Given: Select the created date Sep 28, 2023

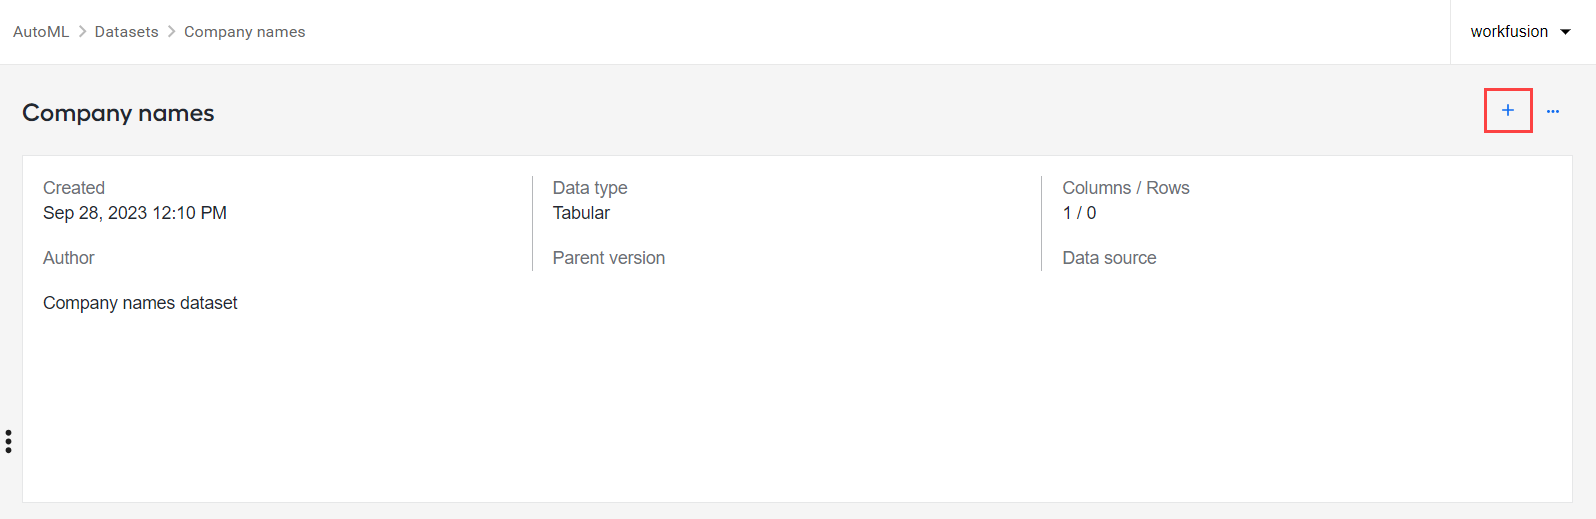Looking at the screenshot, I should [135, 213].
